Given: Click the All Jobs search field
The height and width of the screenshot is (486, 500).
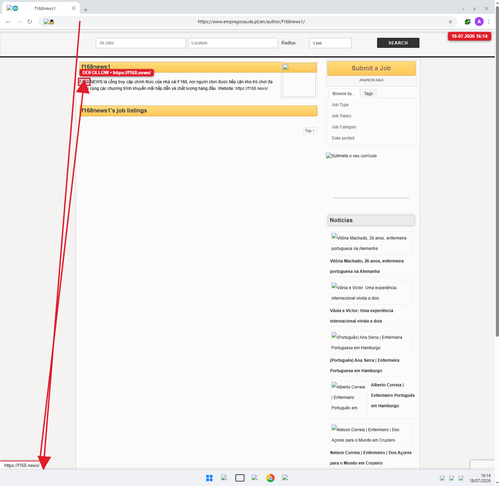Looking at the screenshot, I should pos(141,43).
